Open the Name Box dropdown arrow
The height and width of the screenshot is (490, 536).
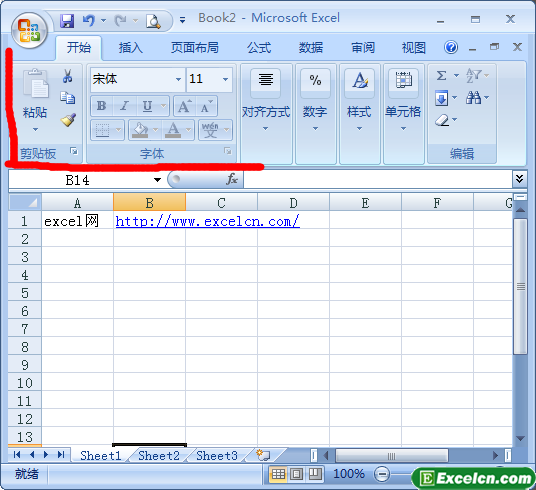tap(157, 180)
